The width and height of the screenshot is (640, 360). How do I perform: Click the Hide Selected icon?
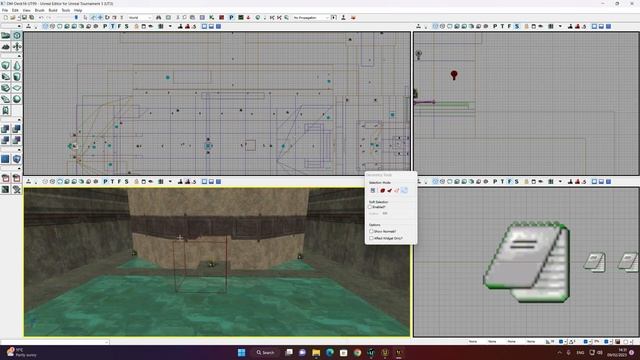pyautogui.click(x=17, y=178)
